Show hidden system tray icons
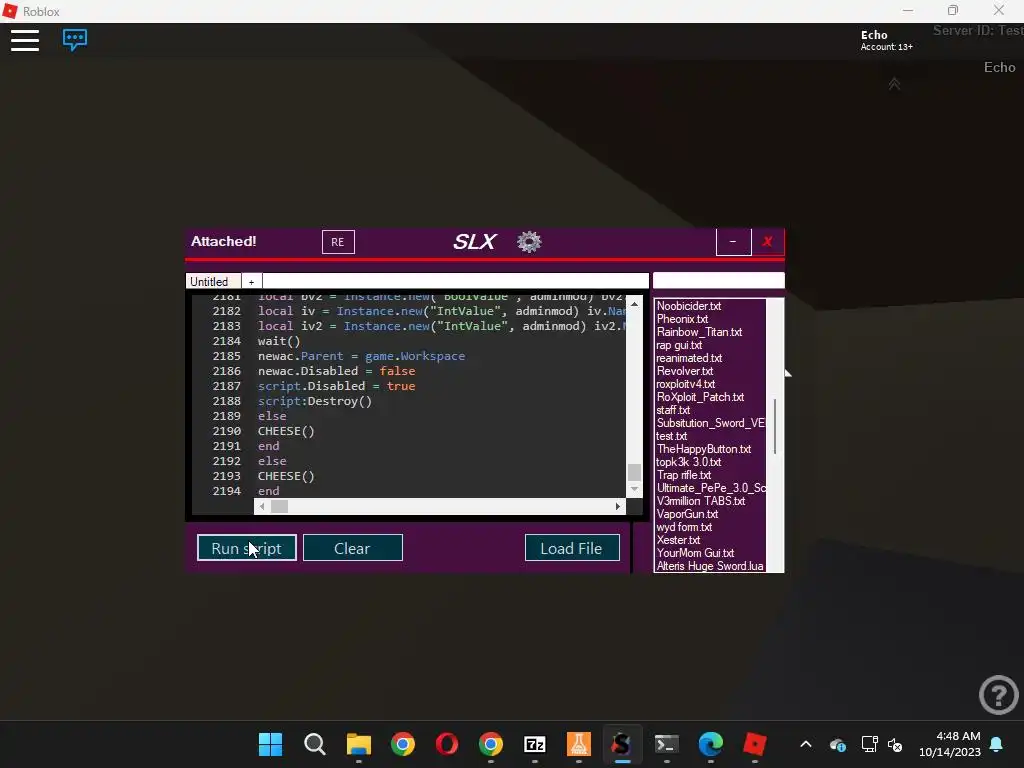This screenshot has width=1024, height=768. 806,744
